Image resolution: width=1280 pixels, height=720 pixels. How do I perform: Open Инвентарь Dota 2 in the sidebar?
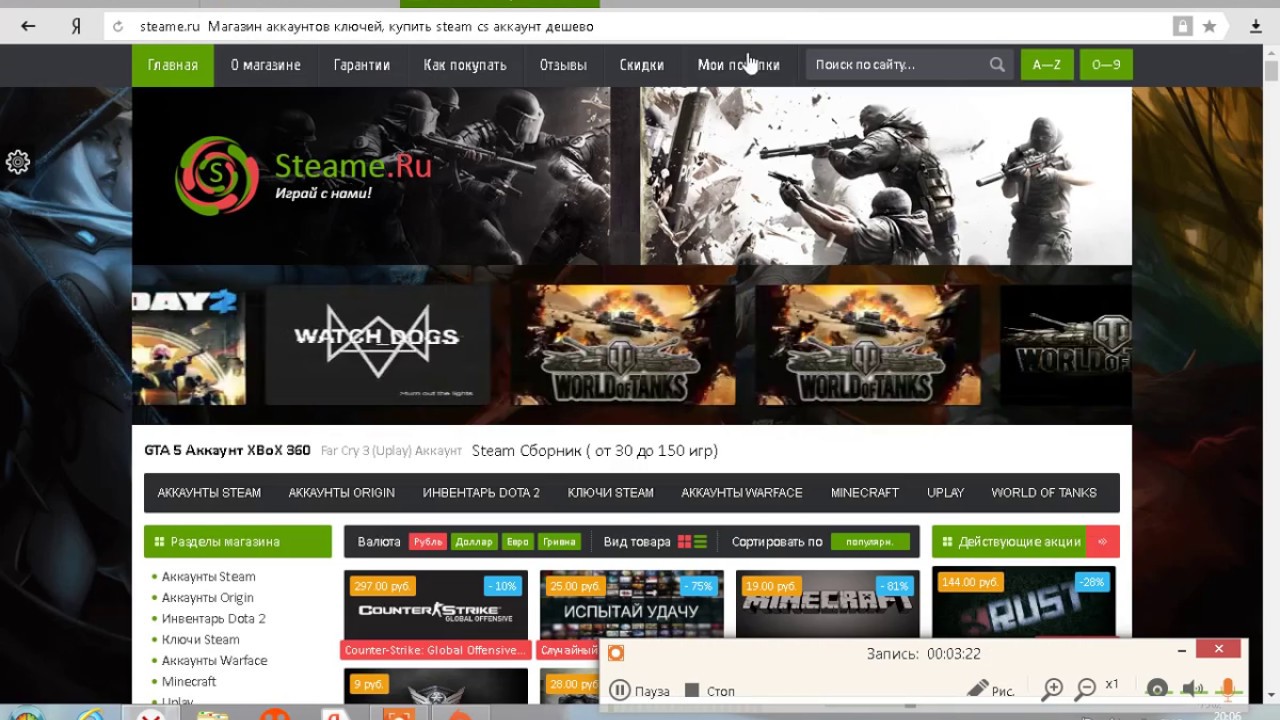tap(214, 619)
